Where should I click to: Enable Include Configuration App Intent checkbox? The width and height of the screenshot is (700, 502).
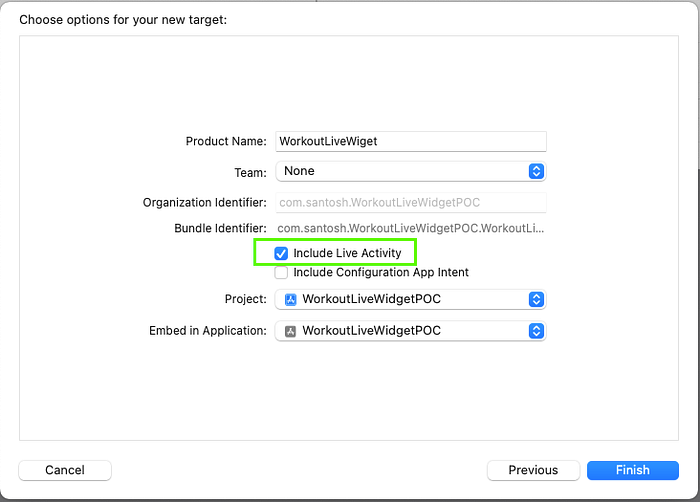coord(281,272)
